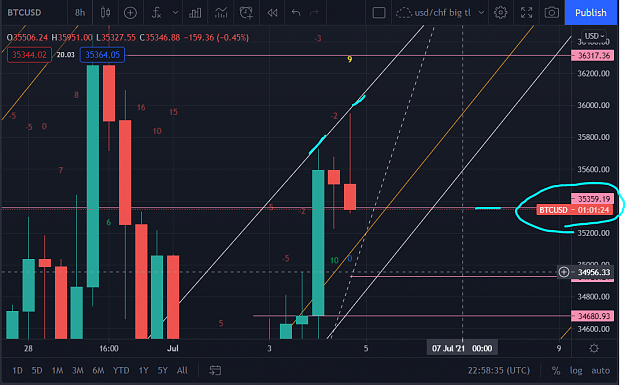Image resolution: width=625 pixels, height=385 pixels.
Task: Set the range to 5Y
Action: (163, 371)
